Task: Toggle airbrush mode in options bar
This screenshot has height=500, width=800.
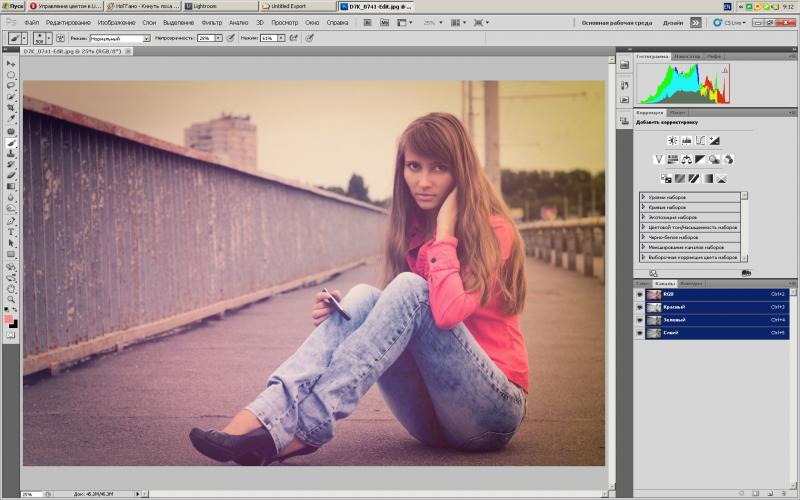Action: tap(294, 38)
